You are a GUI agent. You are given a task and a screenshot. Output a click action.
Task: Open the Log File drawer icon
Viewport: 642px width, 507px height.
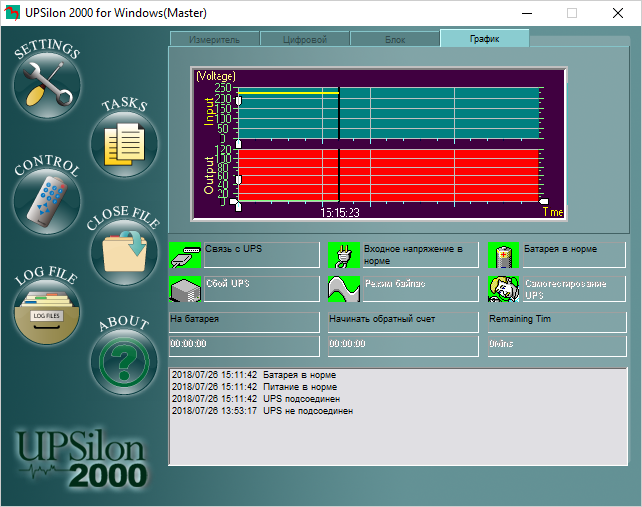pos(47,311)
